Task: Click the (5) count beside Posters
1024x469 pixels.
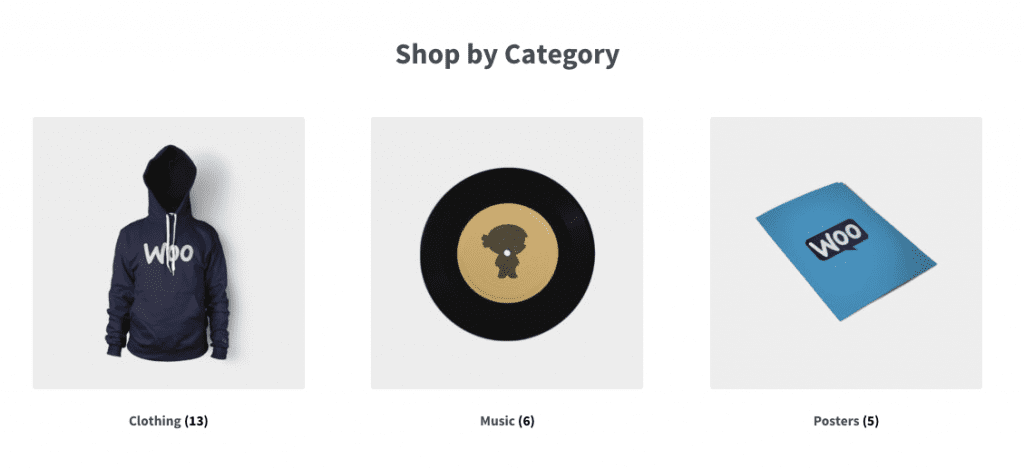Action: pos(871,421)
